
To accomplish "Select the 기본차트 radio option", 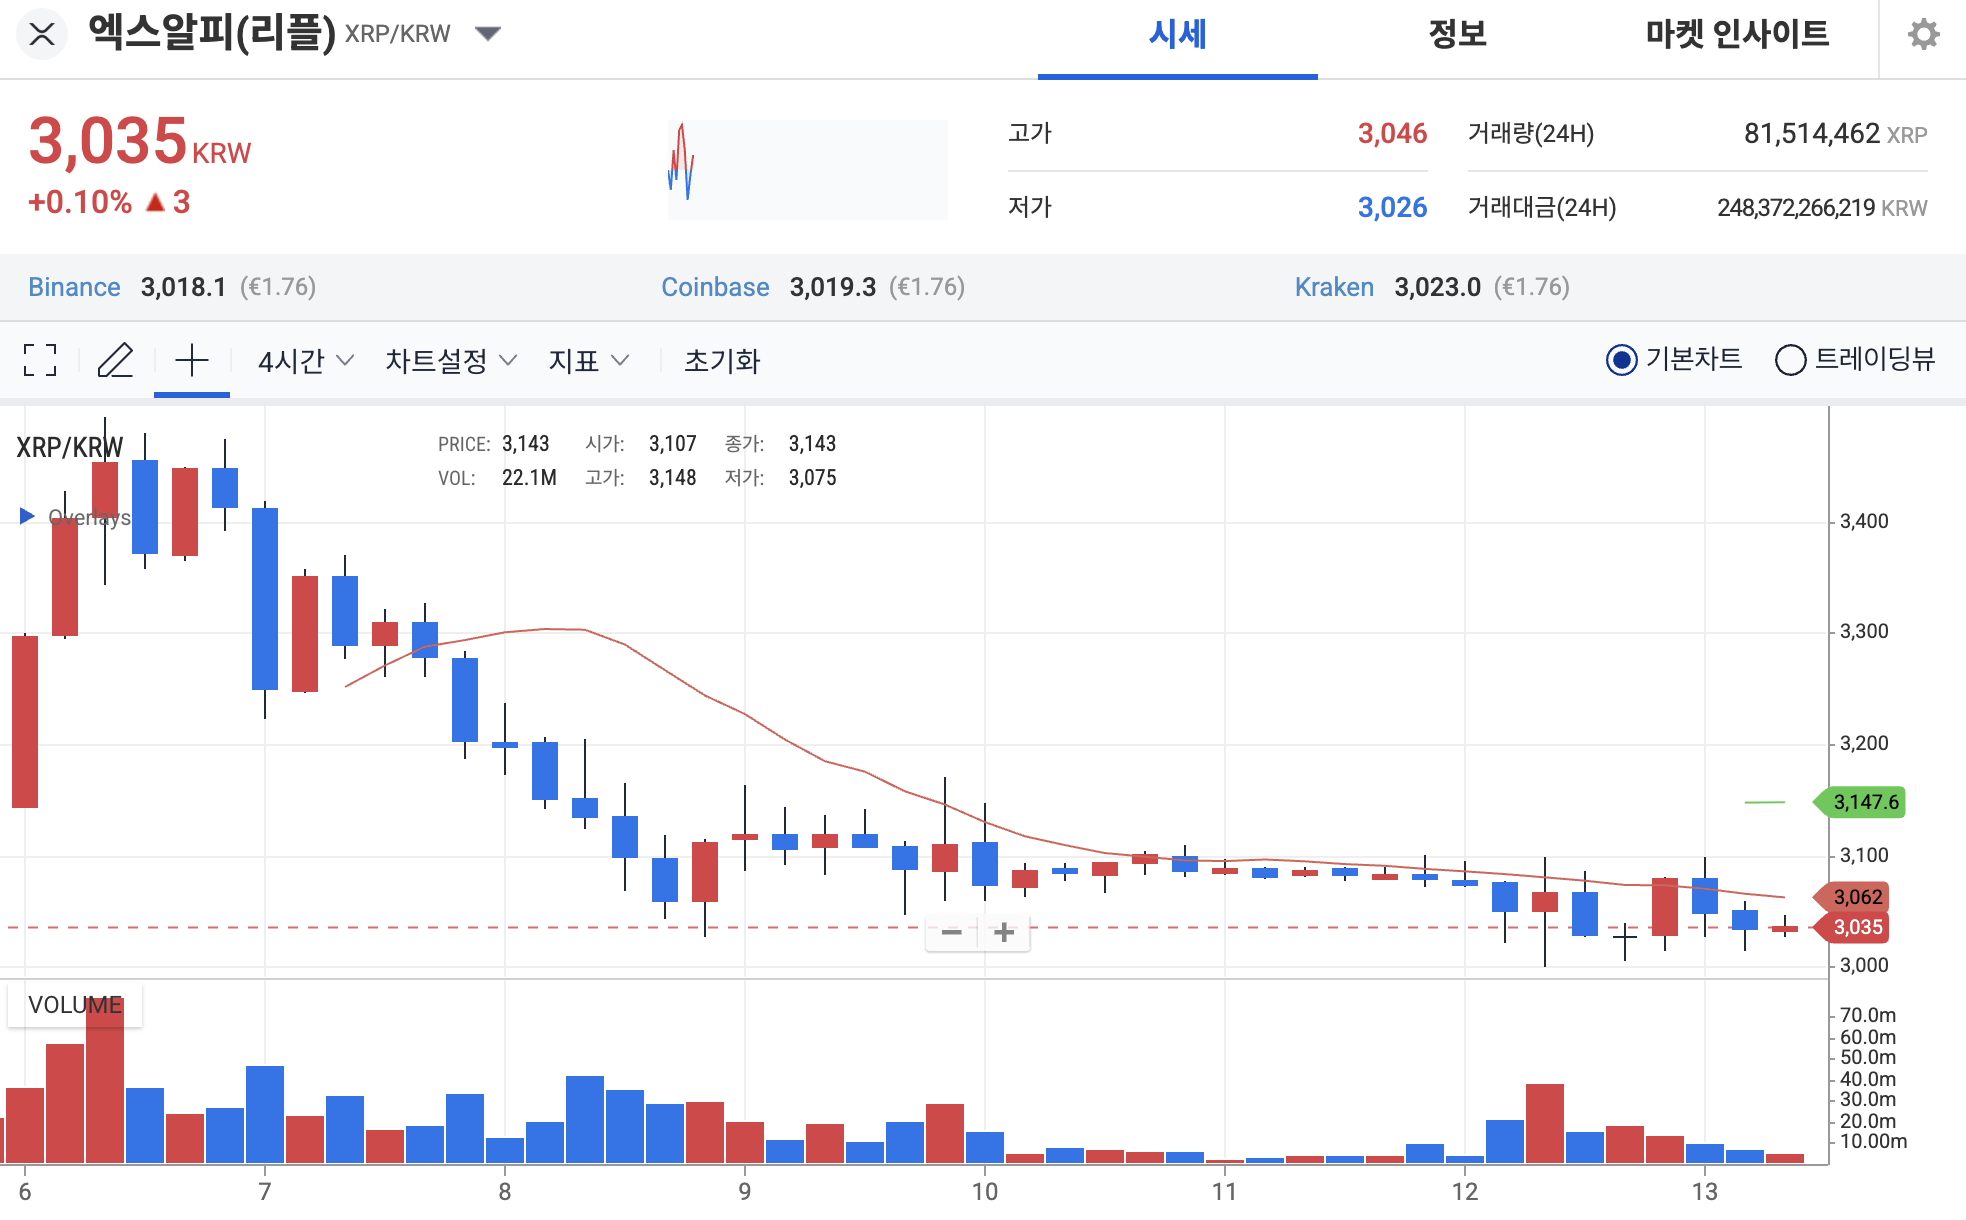I will point(1623,359).
